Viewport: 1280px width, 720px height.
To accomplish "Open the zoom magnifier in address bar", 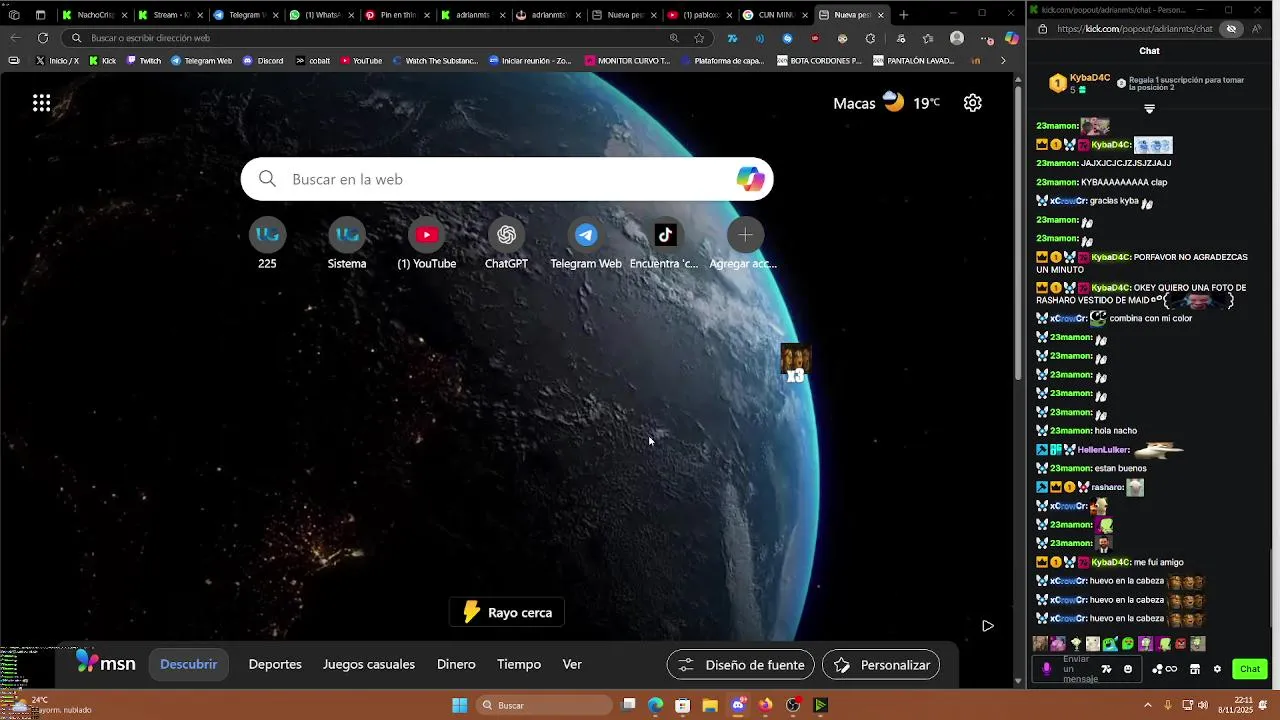I will coord(674,38).
